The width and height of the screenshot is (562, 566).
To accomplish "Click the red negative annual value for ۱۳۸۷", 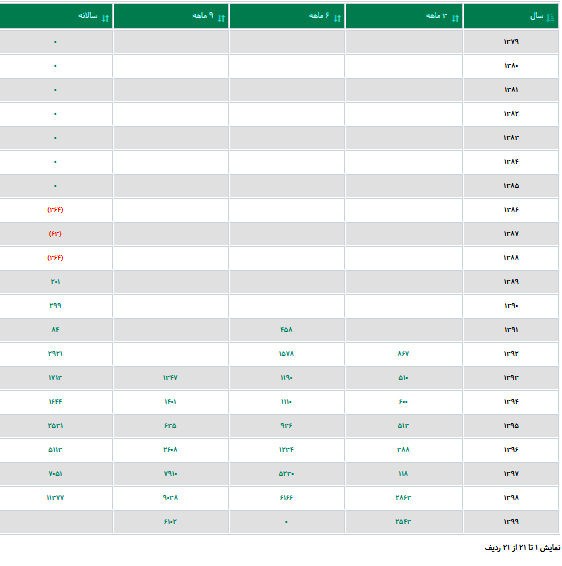I will click(55, 234).
